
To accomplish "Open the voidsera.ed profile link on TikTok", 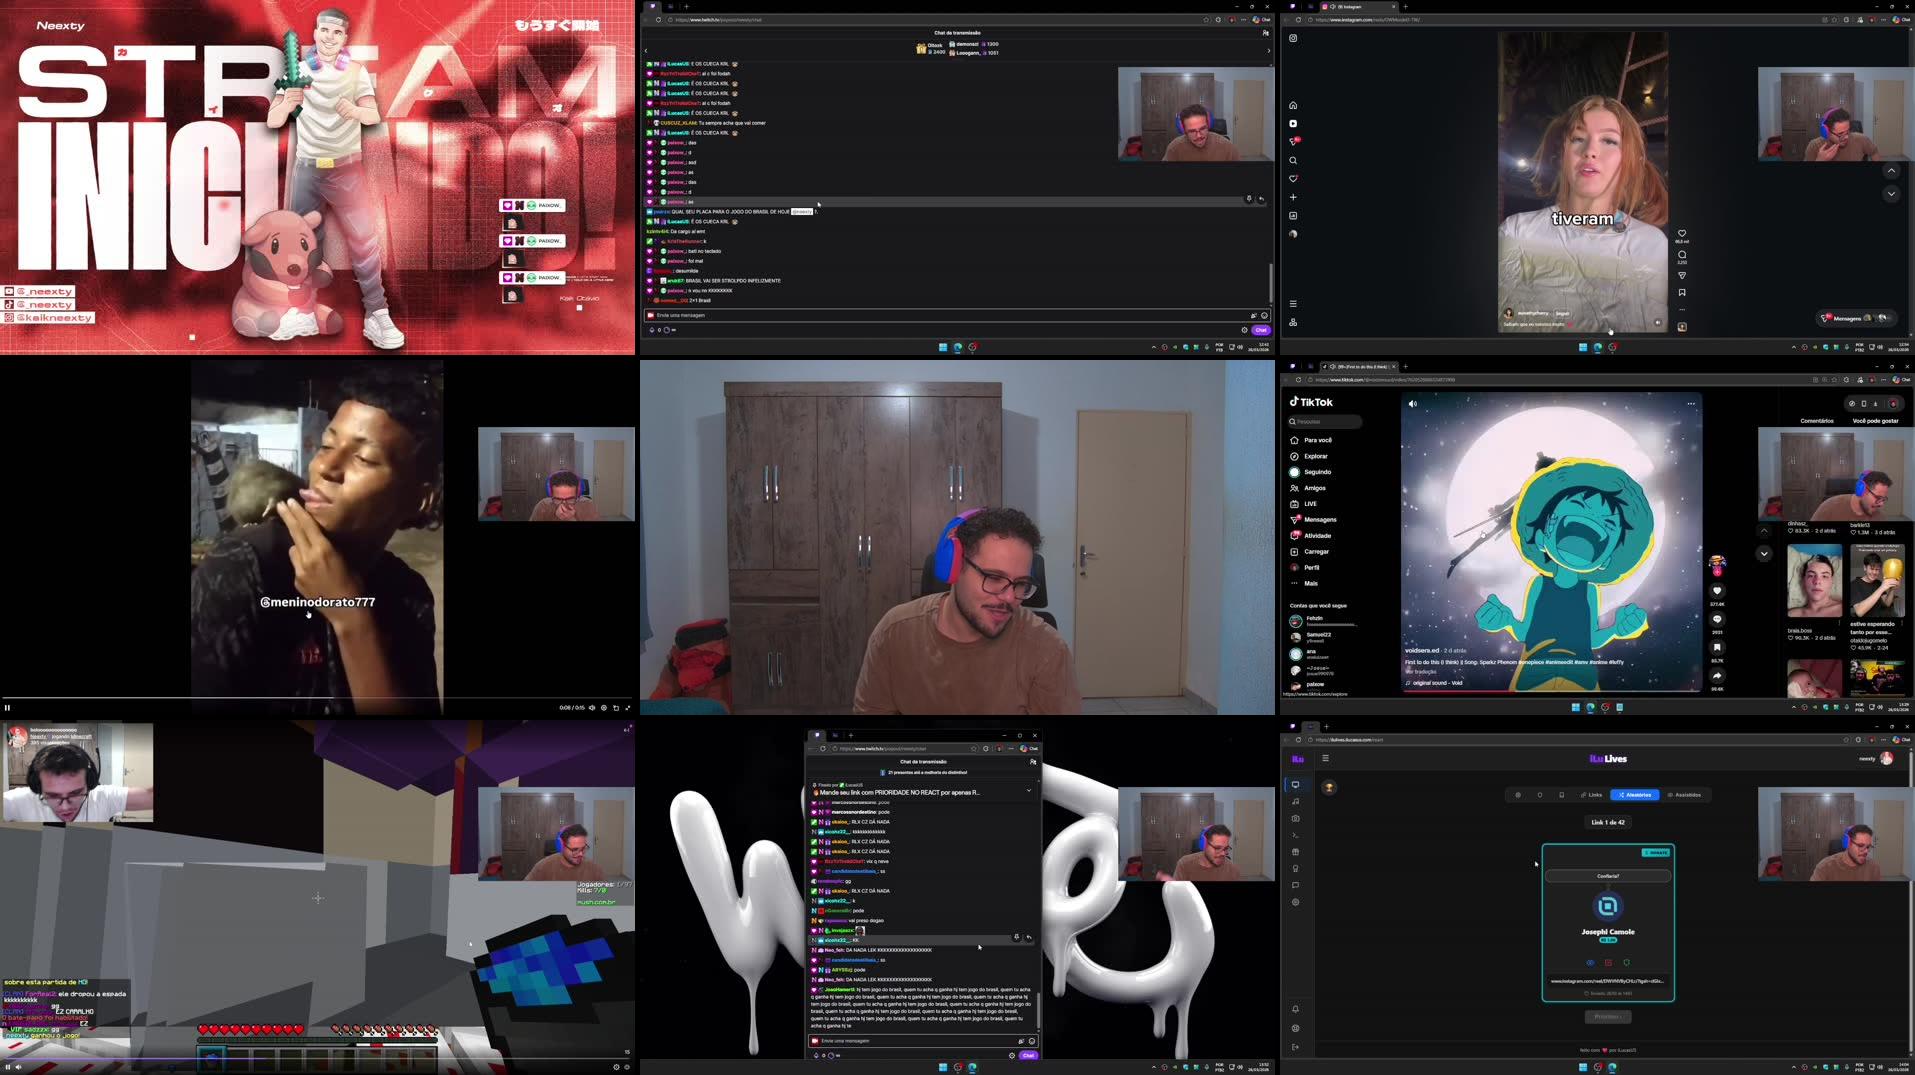I will click(x=1422, y=650).
